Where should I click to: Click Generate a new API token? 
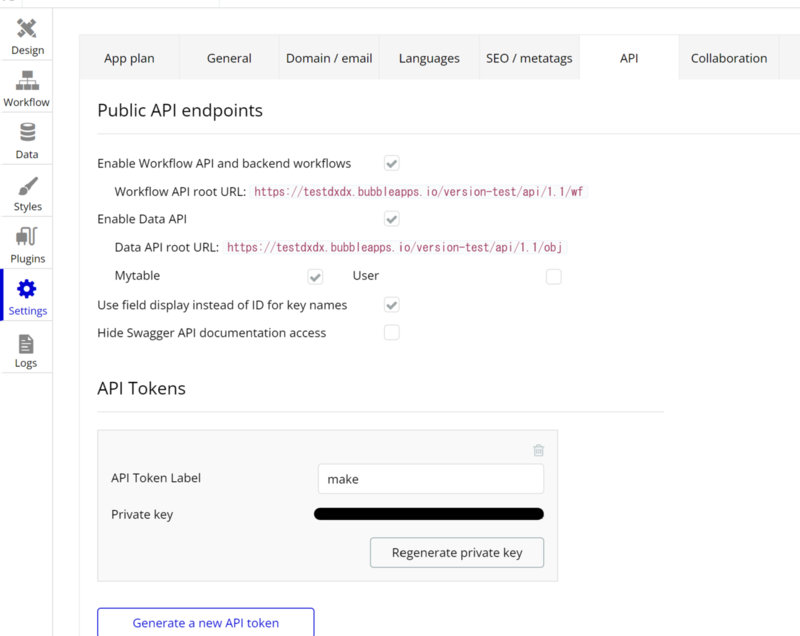(x=206, y=622)
